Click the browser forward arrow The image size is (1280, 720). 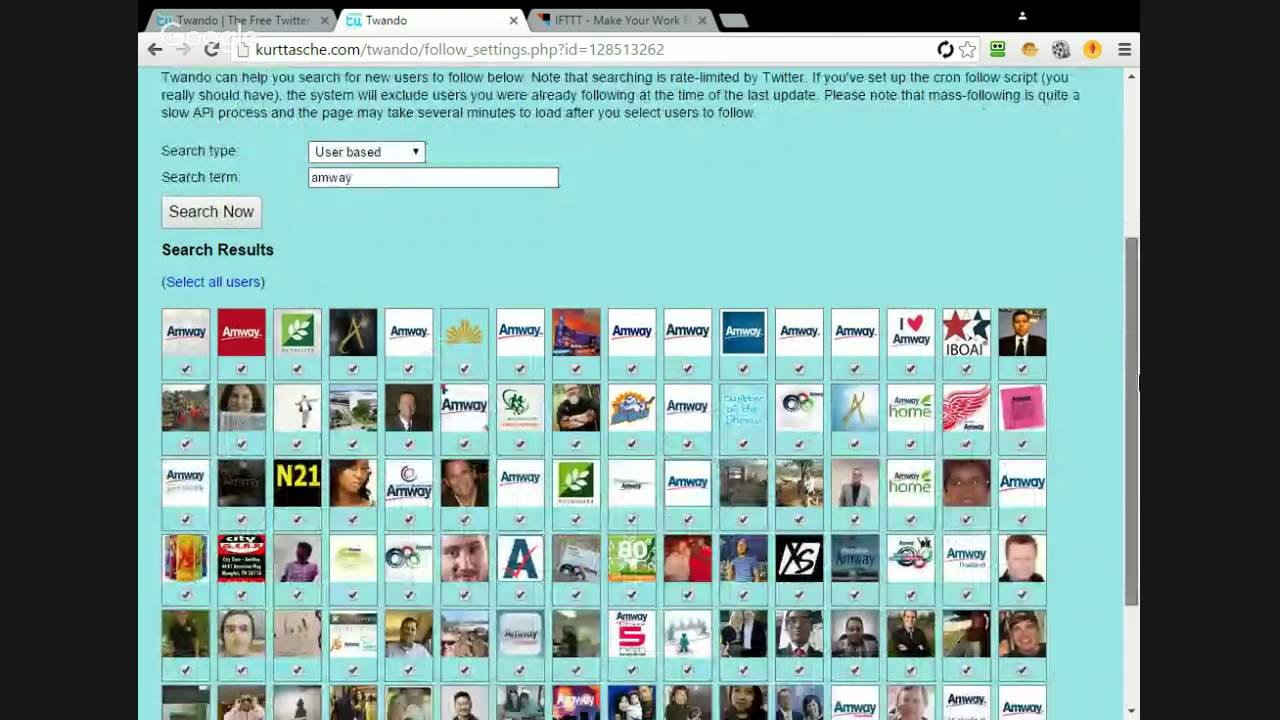tap(184, 49)
